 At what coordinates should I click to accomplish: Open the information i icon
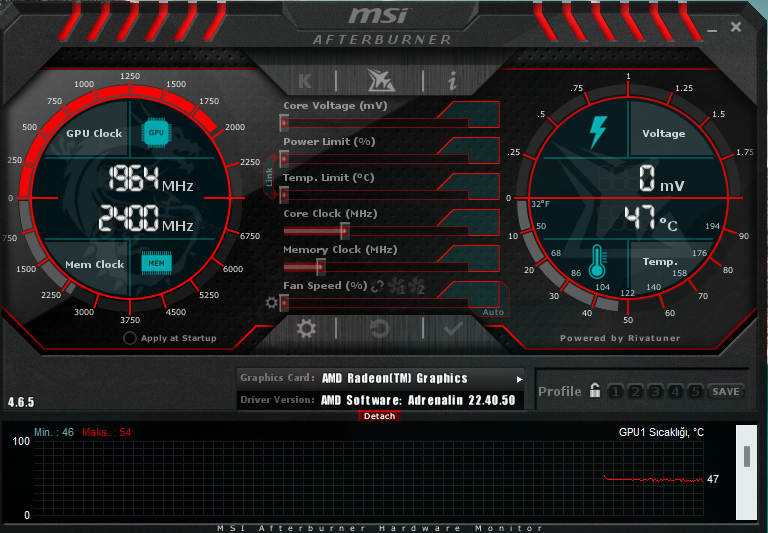[x=452, y=81]
